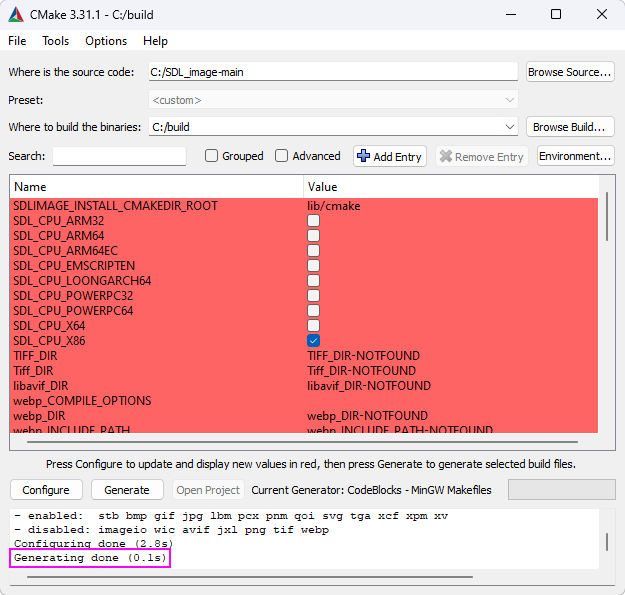Screen dimensions: 625x595
Task: Click the TIFF_DIR-NOTFOUND value
Action: coord(363,355)
